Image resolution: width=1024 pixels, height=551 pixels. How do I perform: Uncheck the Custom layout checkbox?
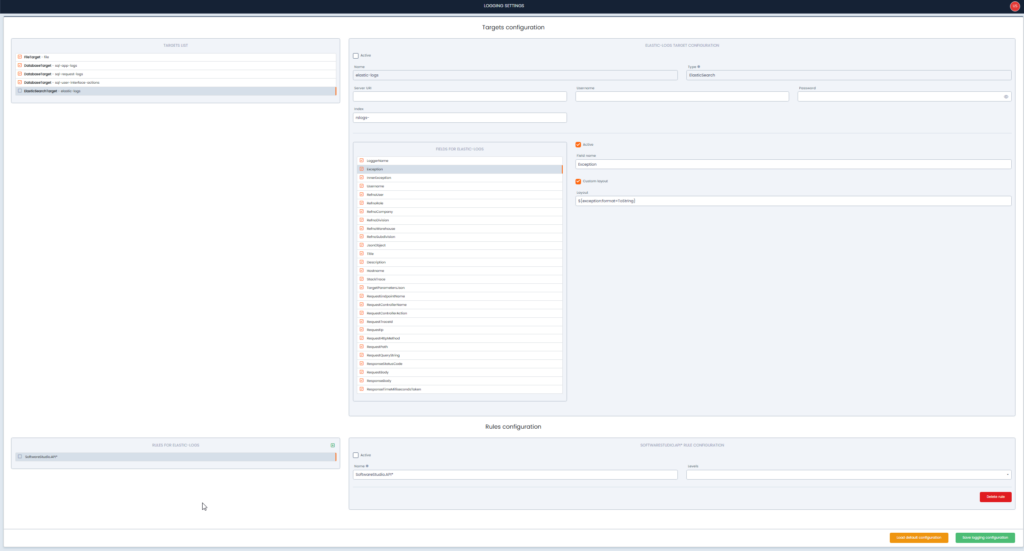coord(578,181)
